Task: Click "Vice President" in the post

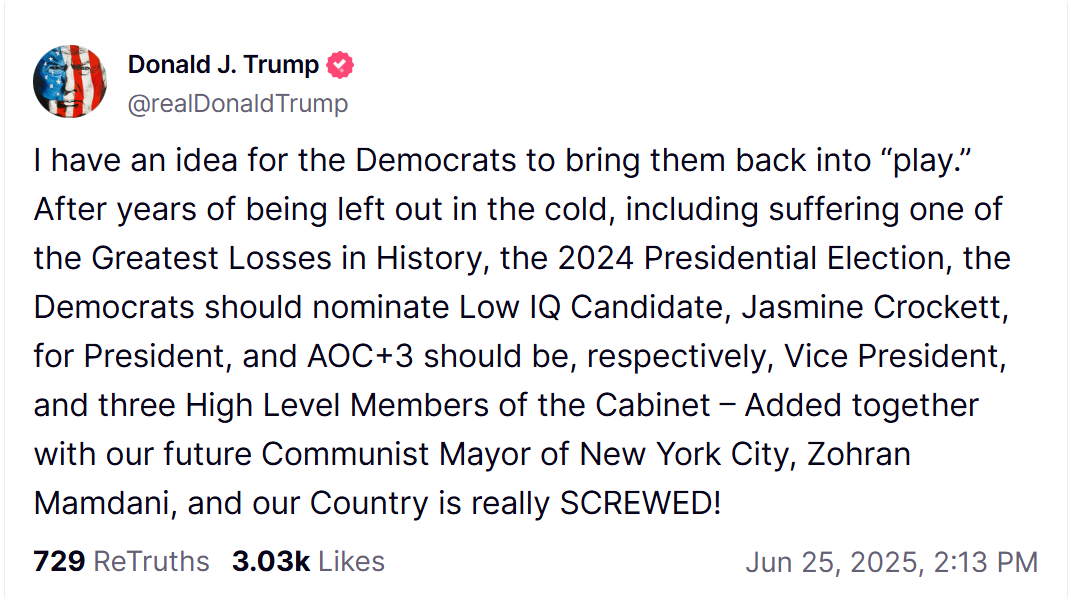Action: point(895,356)
